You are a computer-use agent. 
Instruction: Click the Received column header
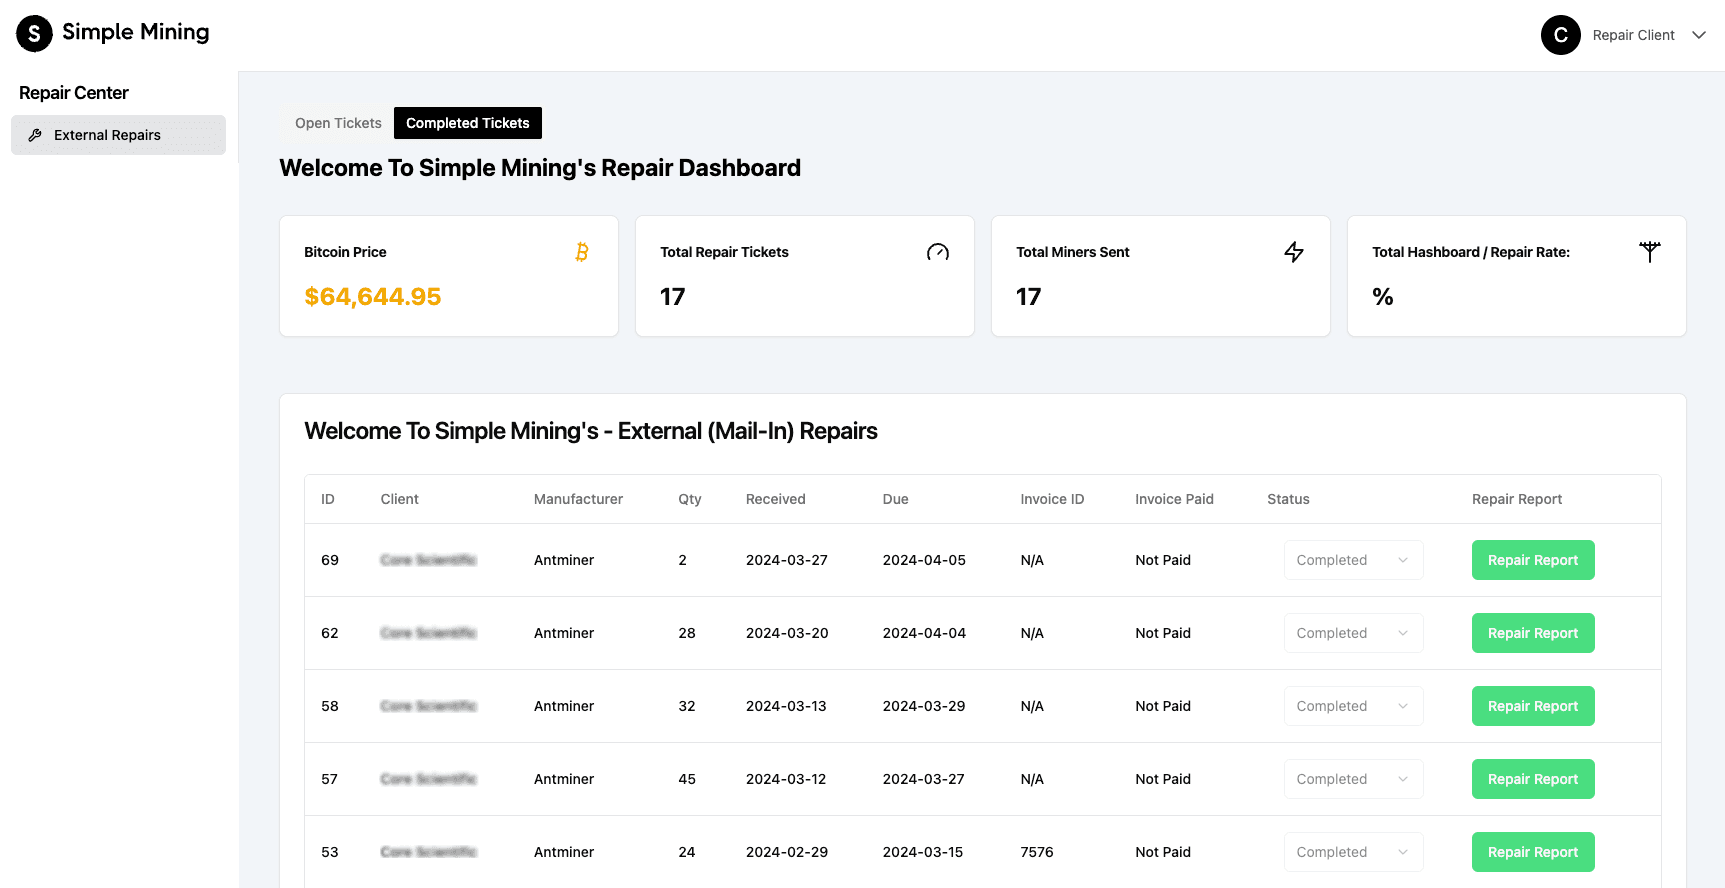pyautogui.click(x=776, y=499)
